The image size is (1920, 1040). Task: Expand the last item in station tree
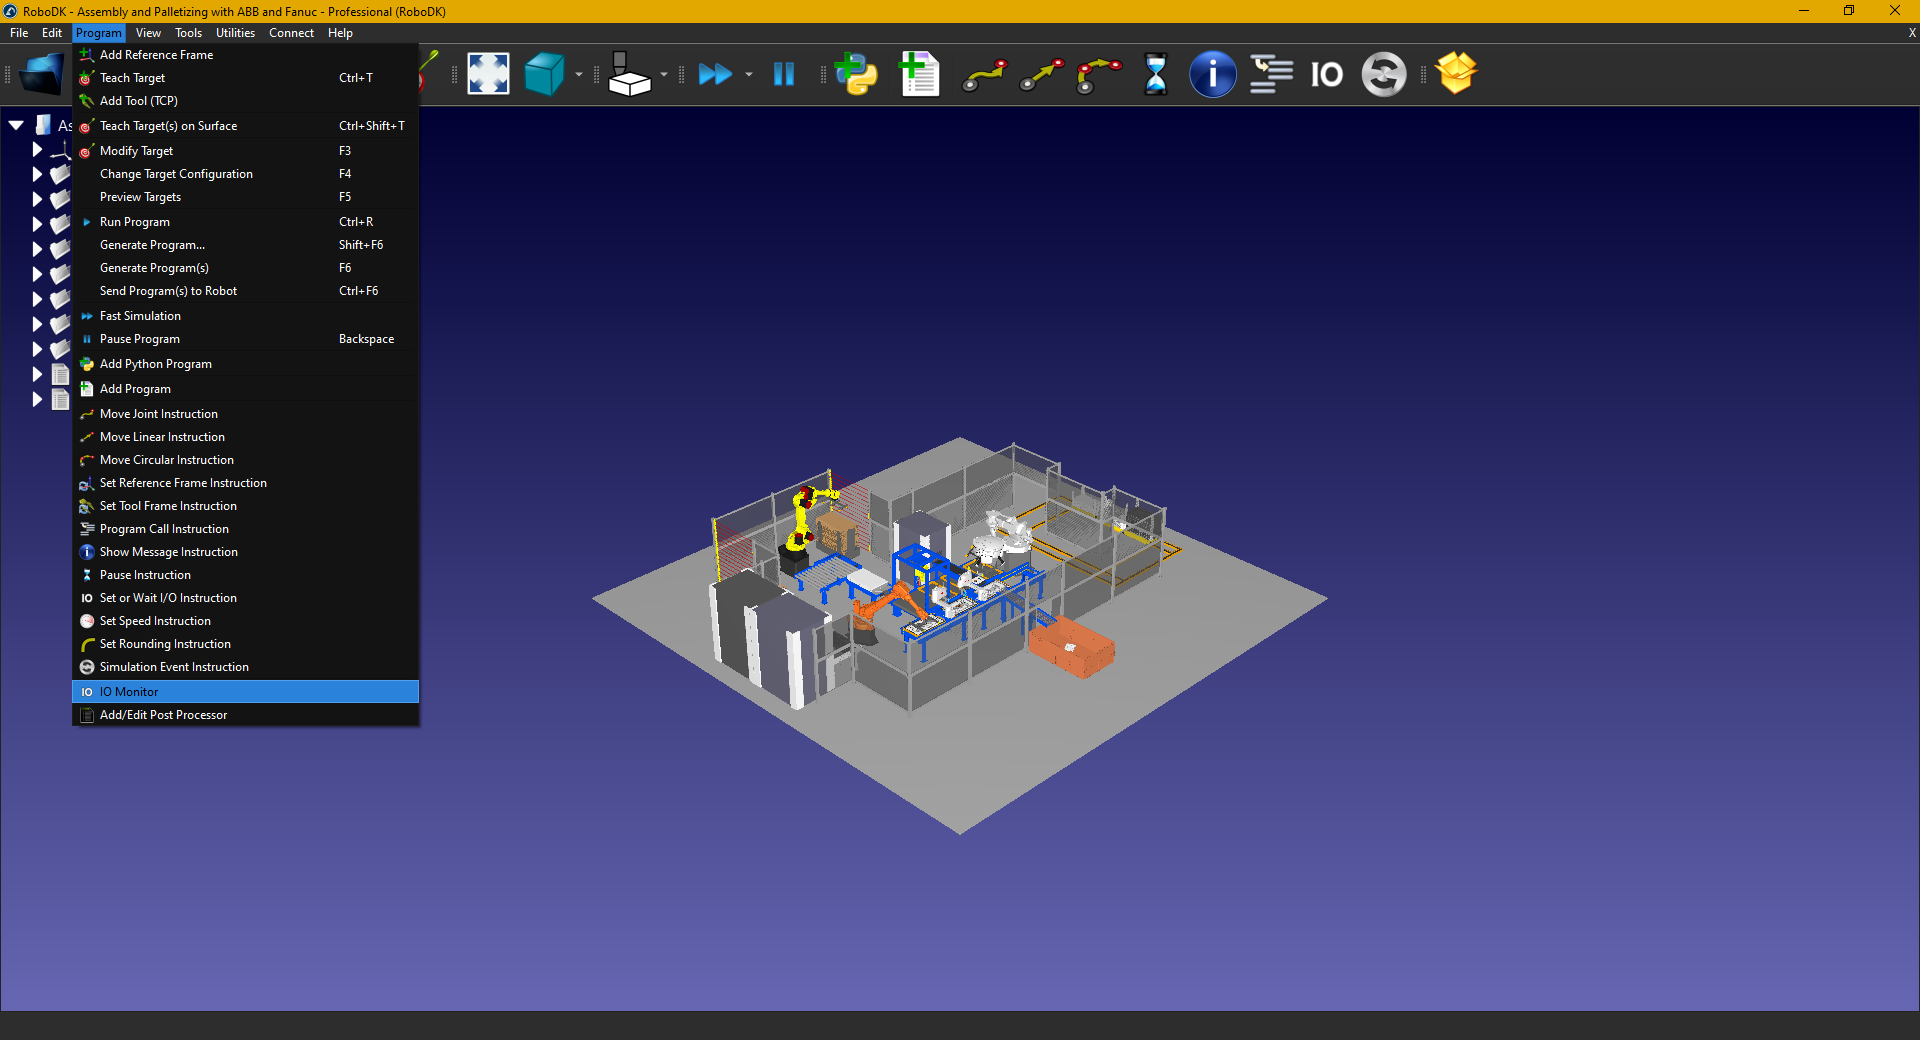click(x=37, y=399)
